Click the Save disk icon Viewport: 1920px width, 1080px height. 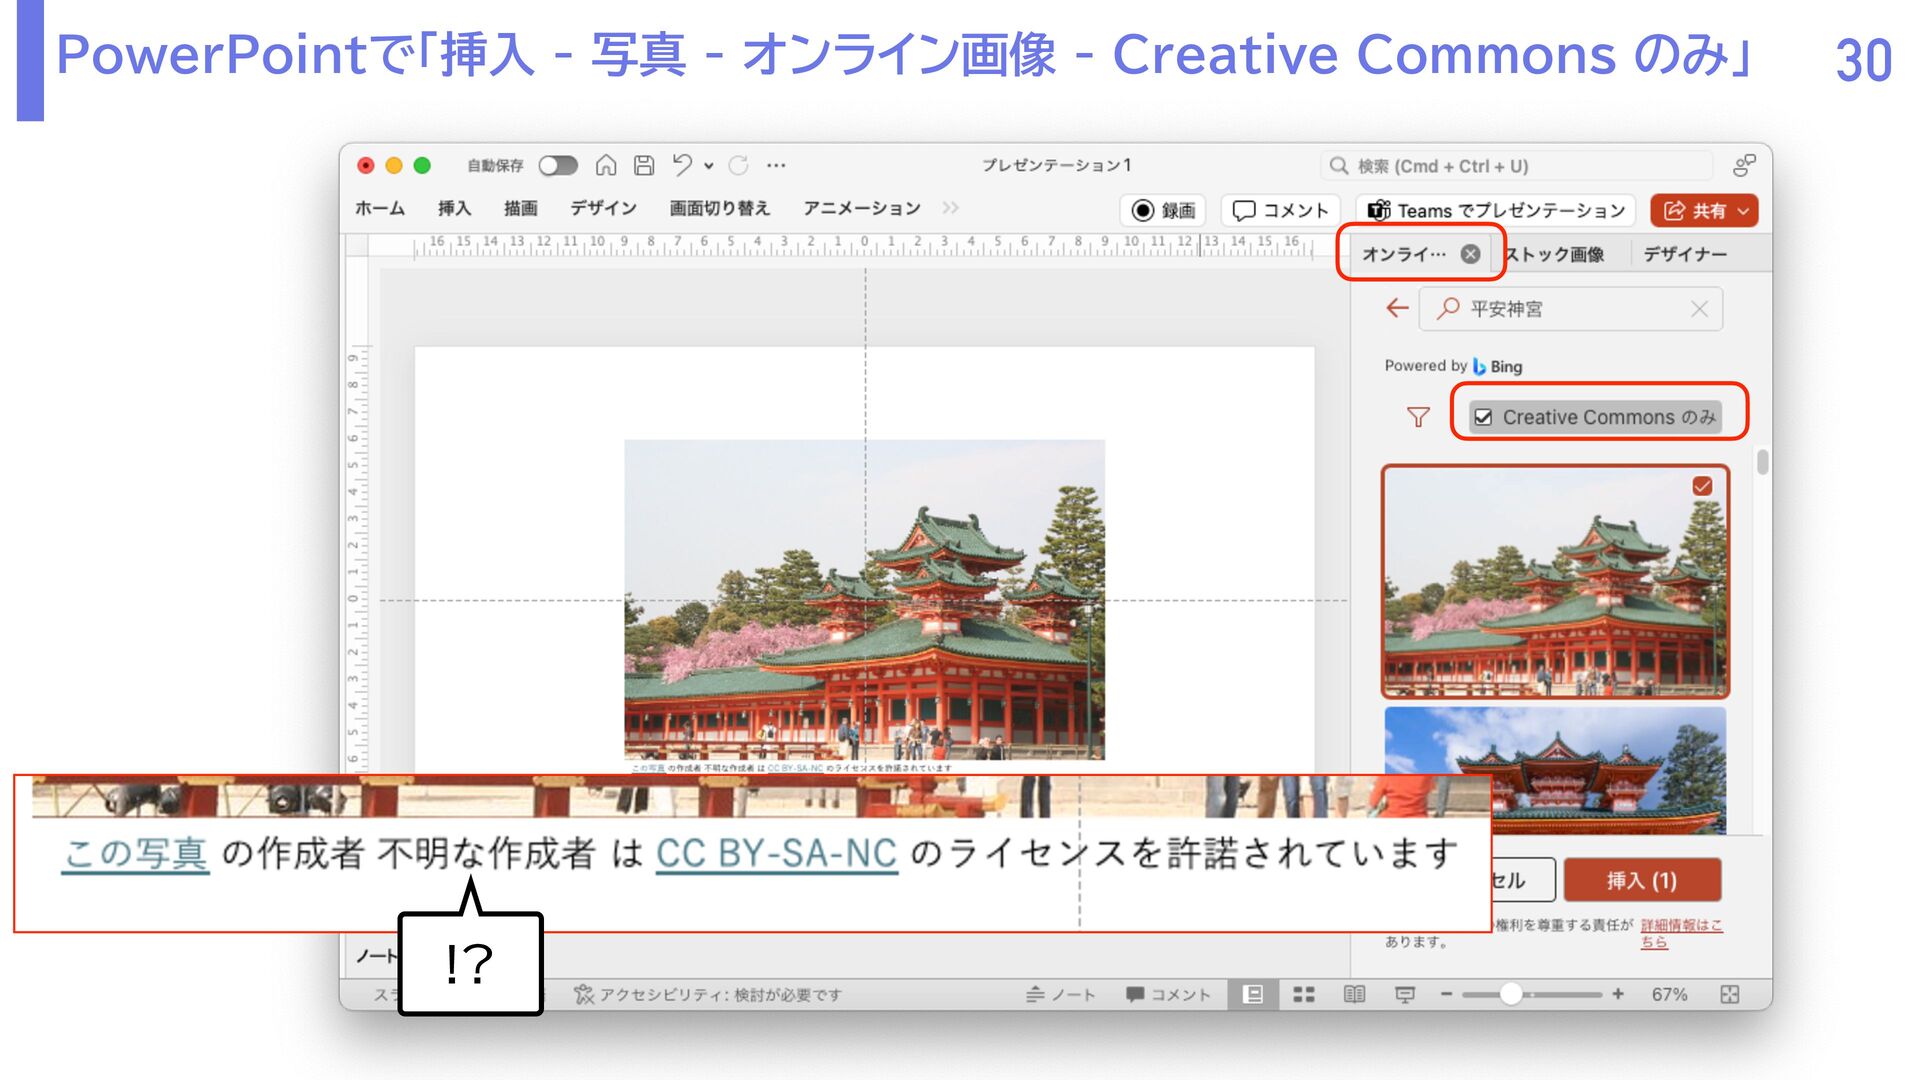coord(644,165)
